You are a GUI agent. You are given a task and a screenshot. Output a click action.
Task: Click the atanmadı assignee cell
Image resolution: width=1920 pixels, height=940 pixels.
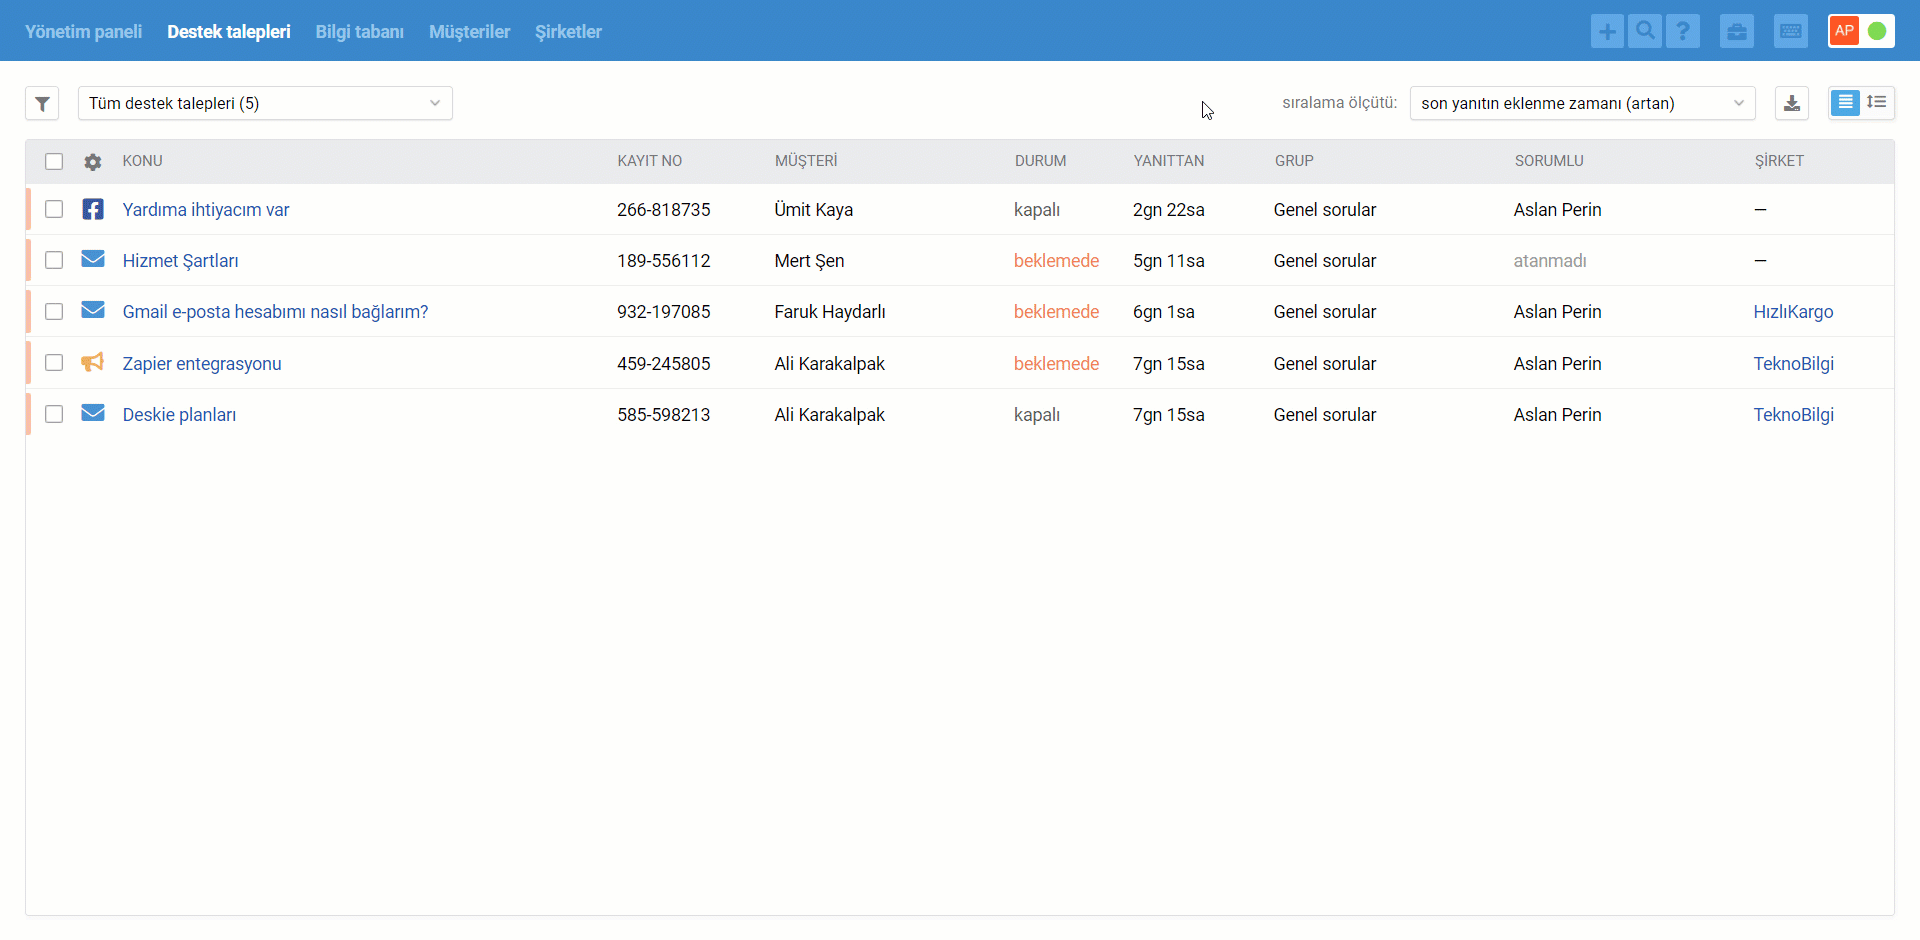[x=1549, y=261]
